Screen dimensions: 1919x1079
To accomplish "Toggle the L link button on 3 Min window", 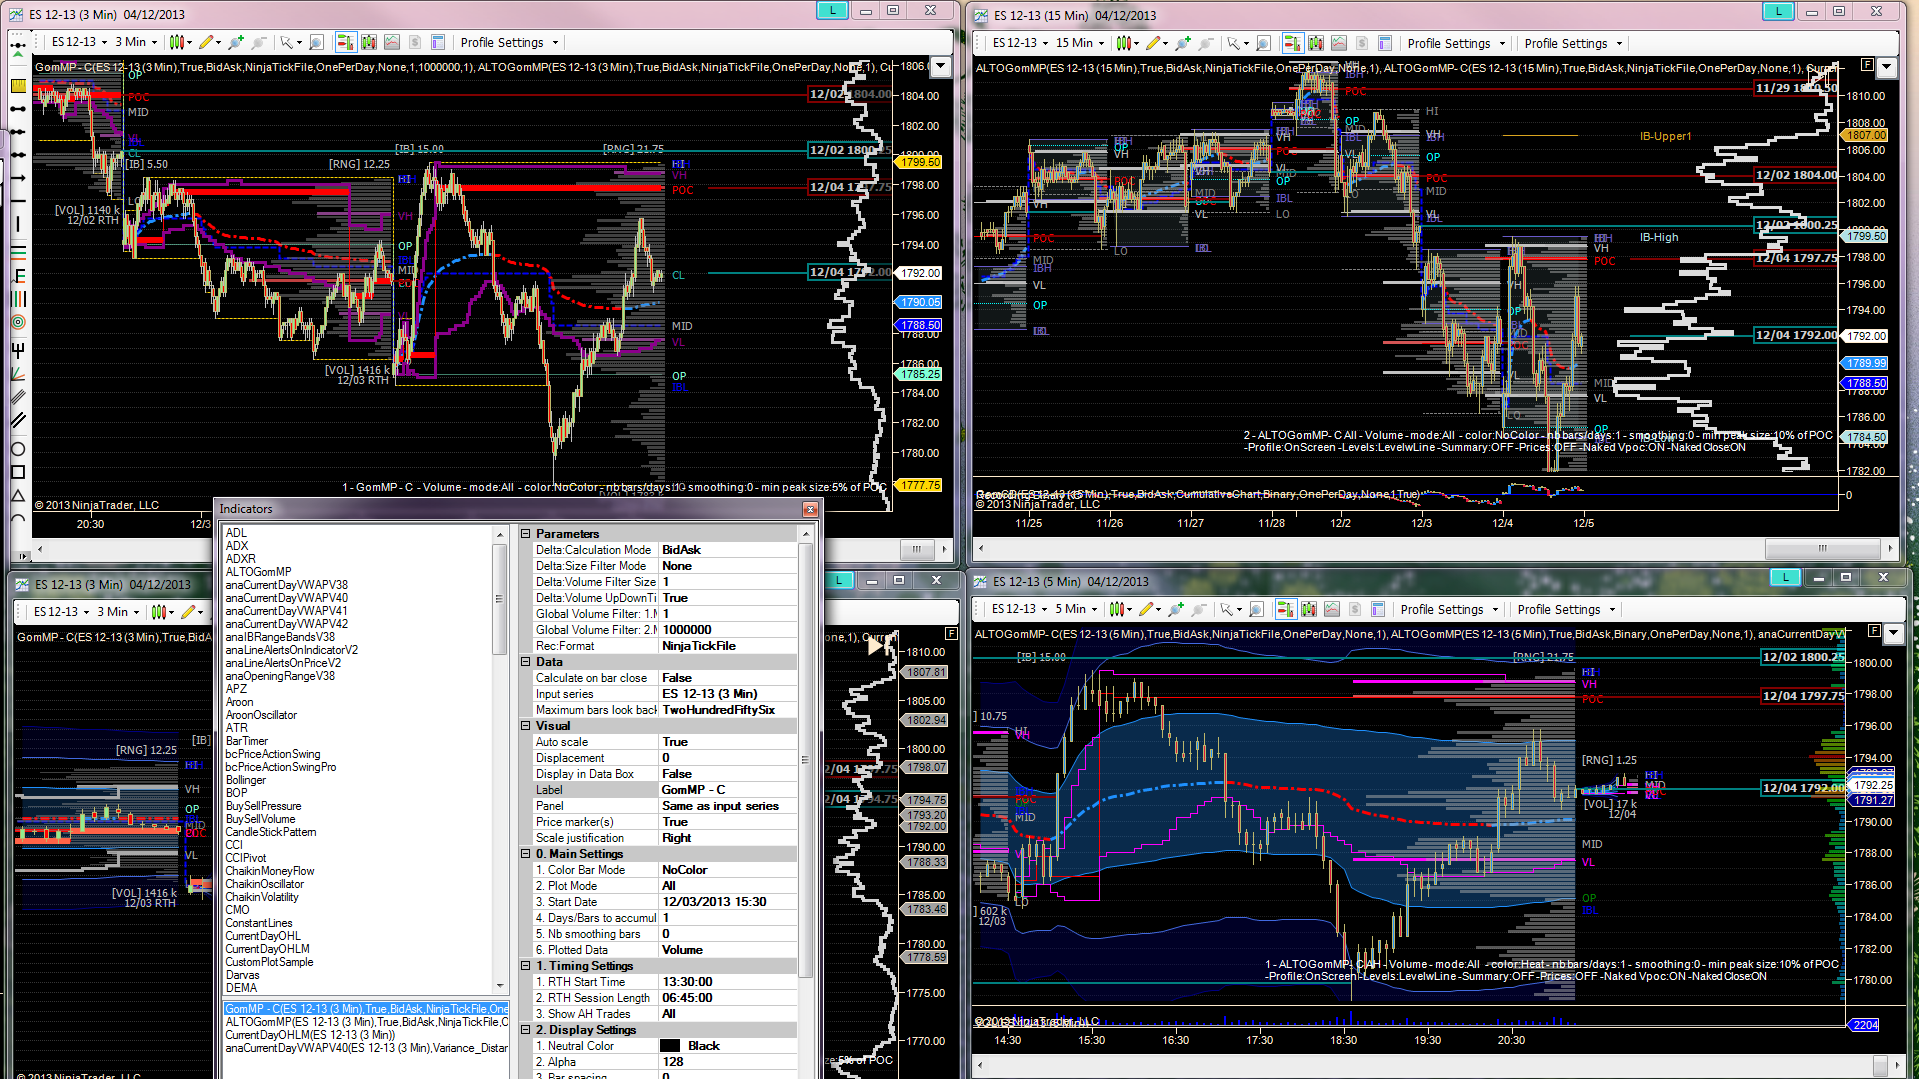I will (832, 11).
